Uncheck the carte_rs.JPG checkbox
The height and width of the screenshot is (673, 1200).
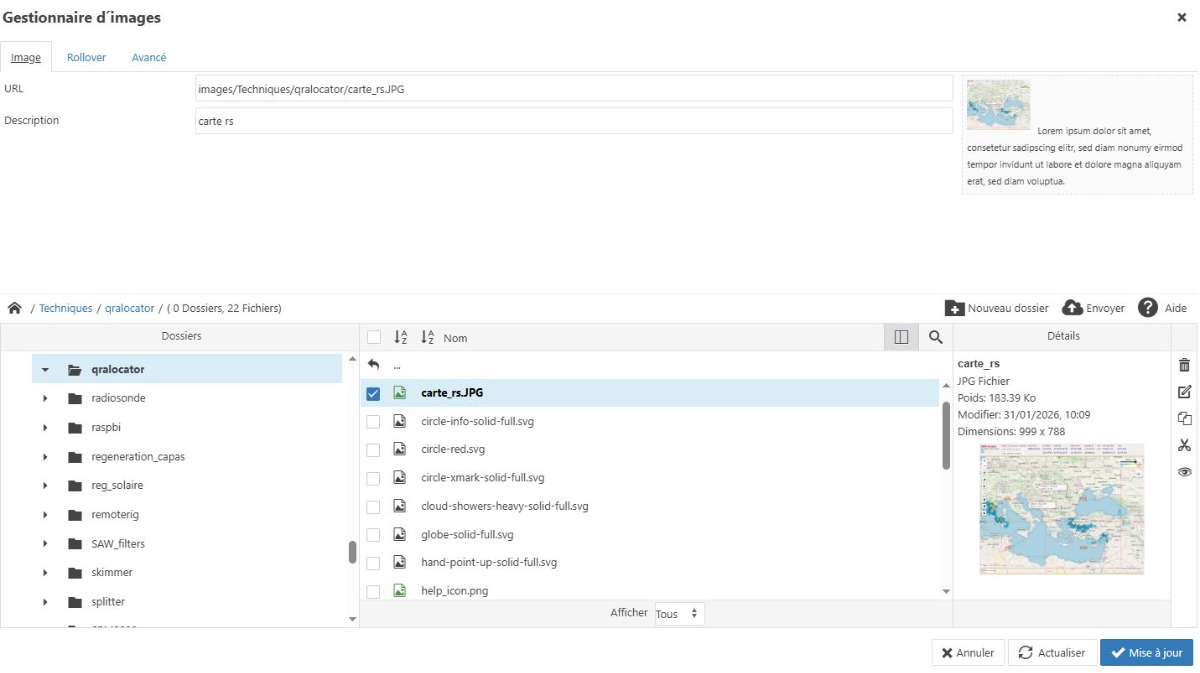(x=373, y=394)
